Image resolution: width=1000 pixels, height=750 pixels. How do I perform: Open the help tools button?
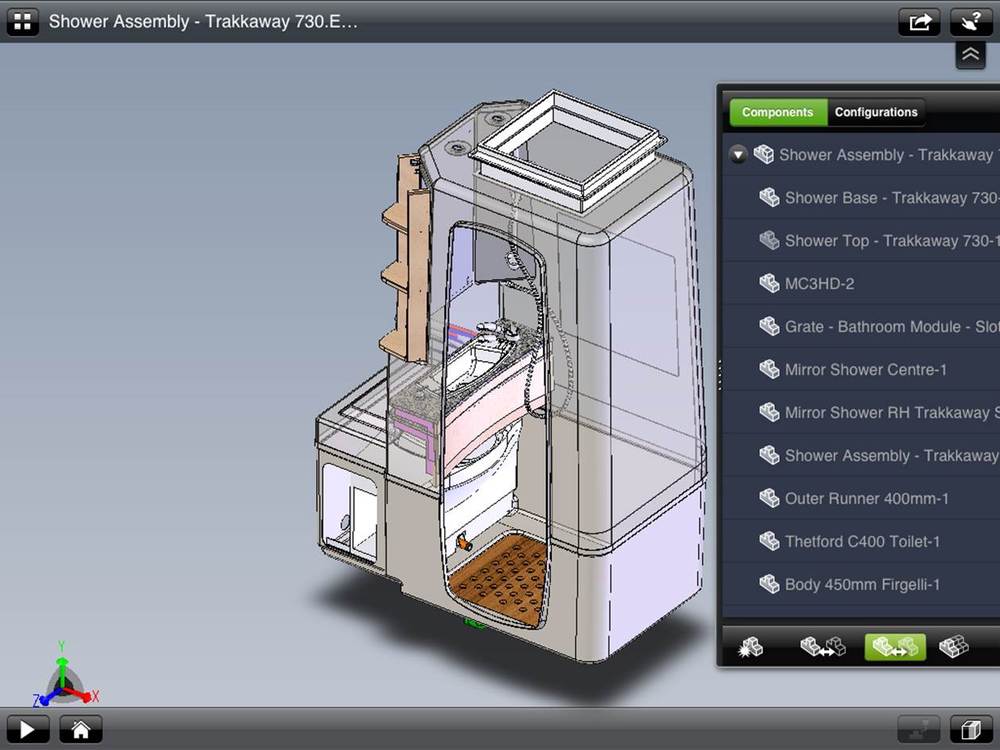[x=970, y=21]
